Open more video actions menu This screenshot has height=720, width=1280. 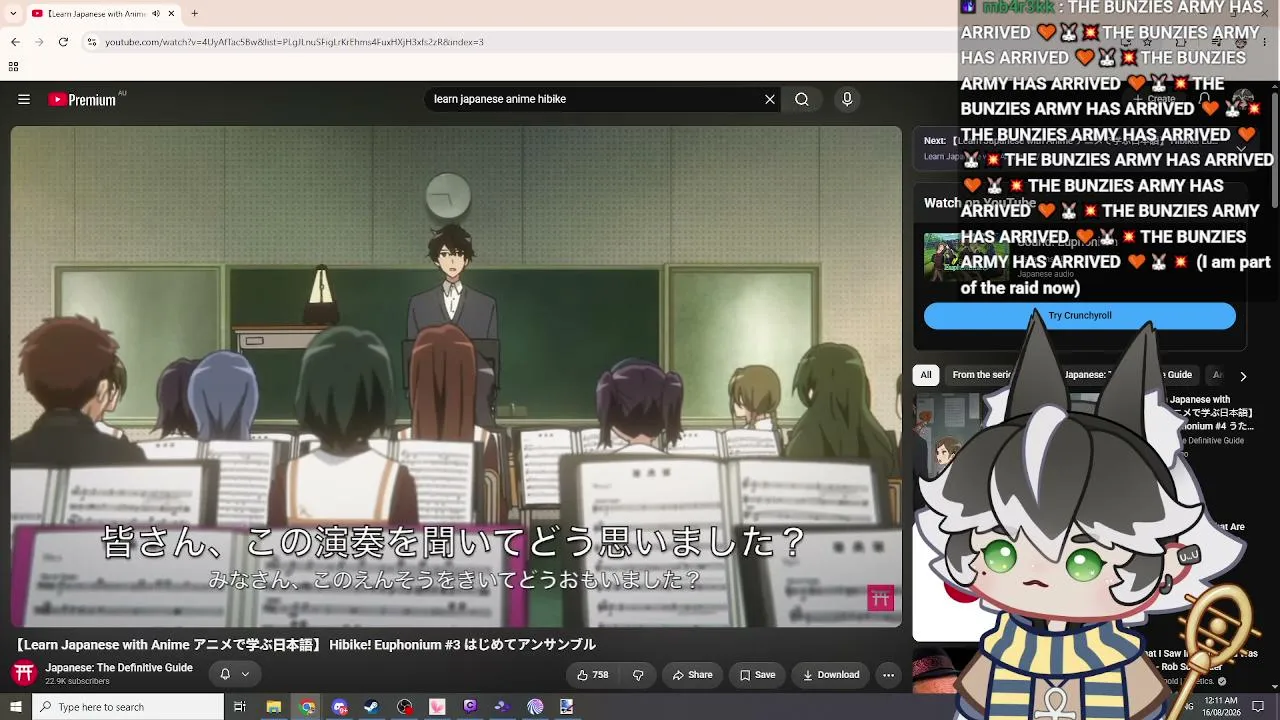[x=888, y=675]
